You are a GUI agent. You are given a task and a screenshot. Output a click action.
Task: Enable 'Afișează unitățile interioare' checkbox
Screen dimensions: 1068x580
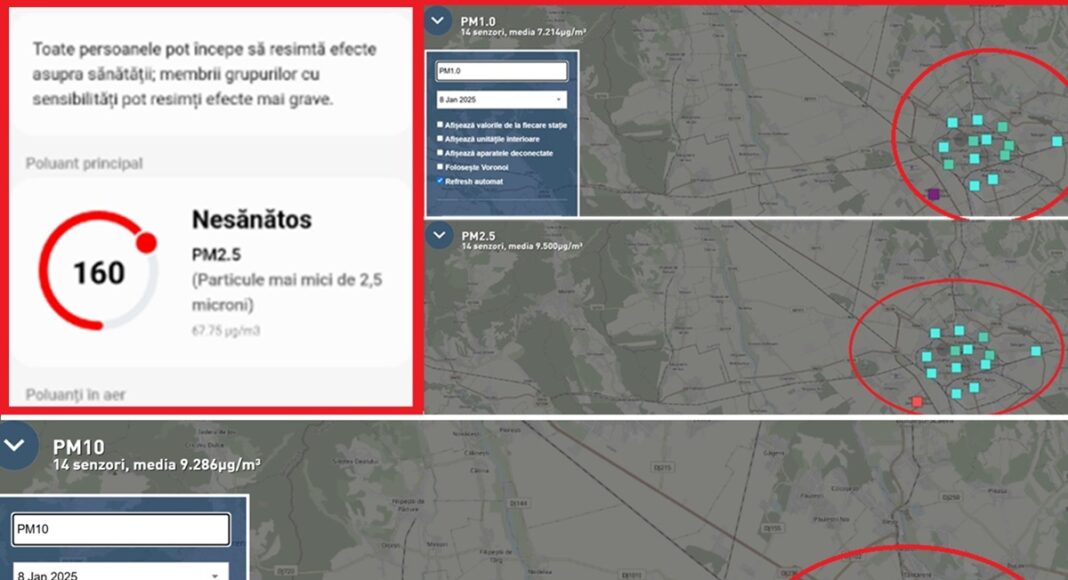tap(439, 138)
